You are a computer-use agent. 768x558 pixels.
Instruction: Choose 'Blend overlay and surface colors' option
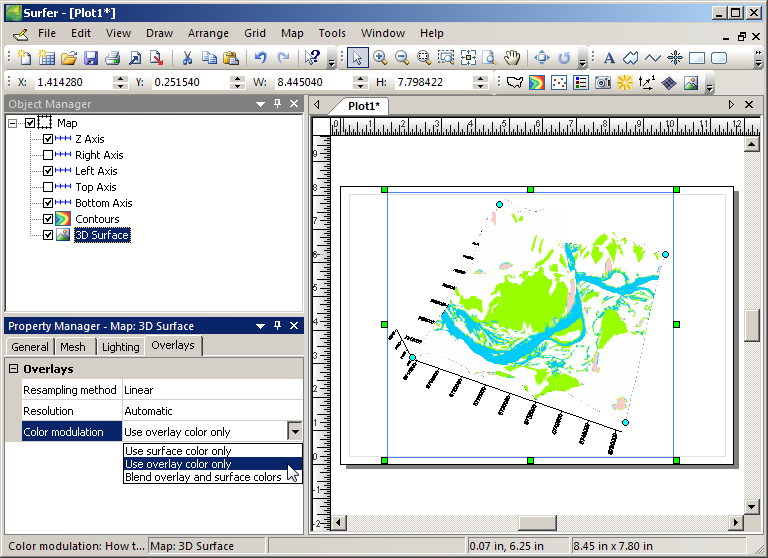[203, 477]
